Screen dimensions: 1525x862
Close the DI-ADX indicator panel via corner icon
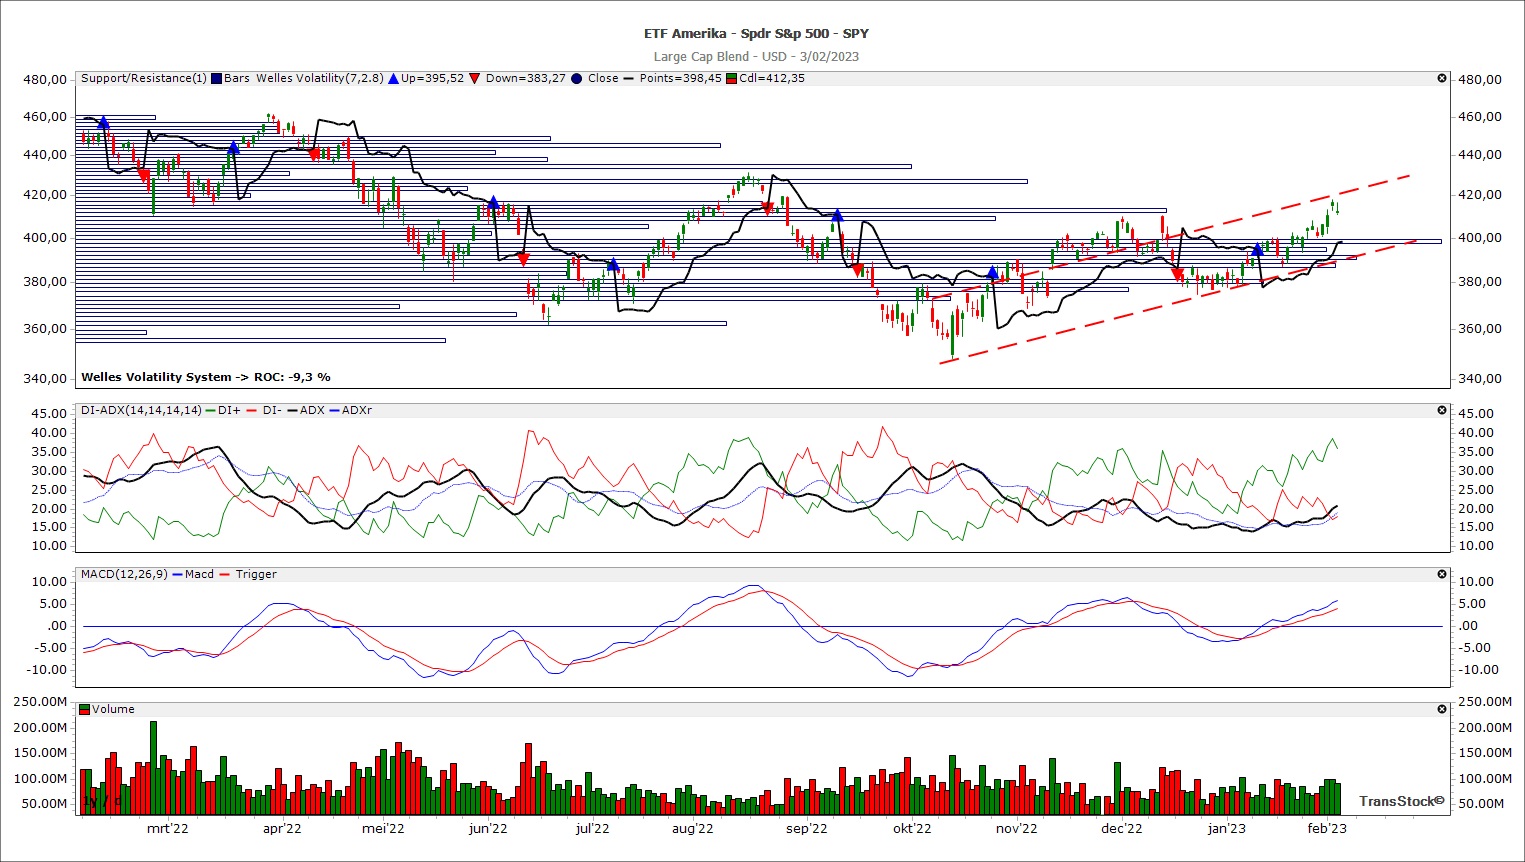coord(1442,410)
